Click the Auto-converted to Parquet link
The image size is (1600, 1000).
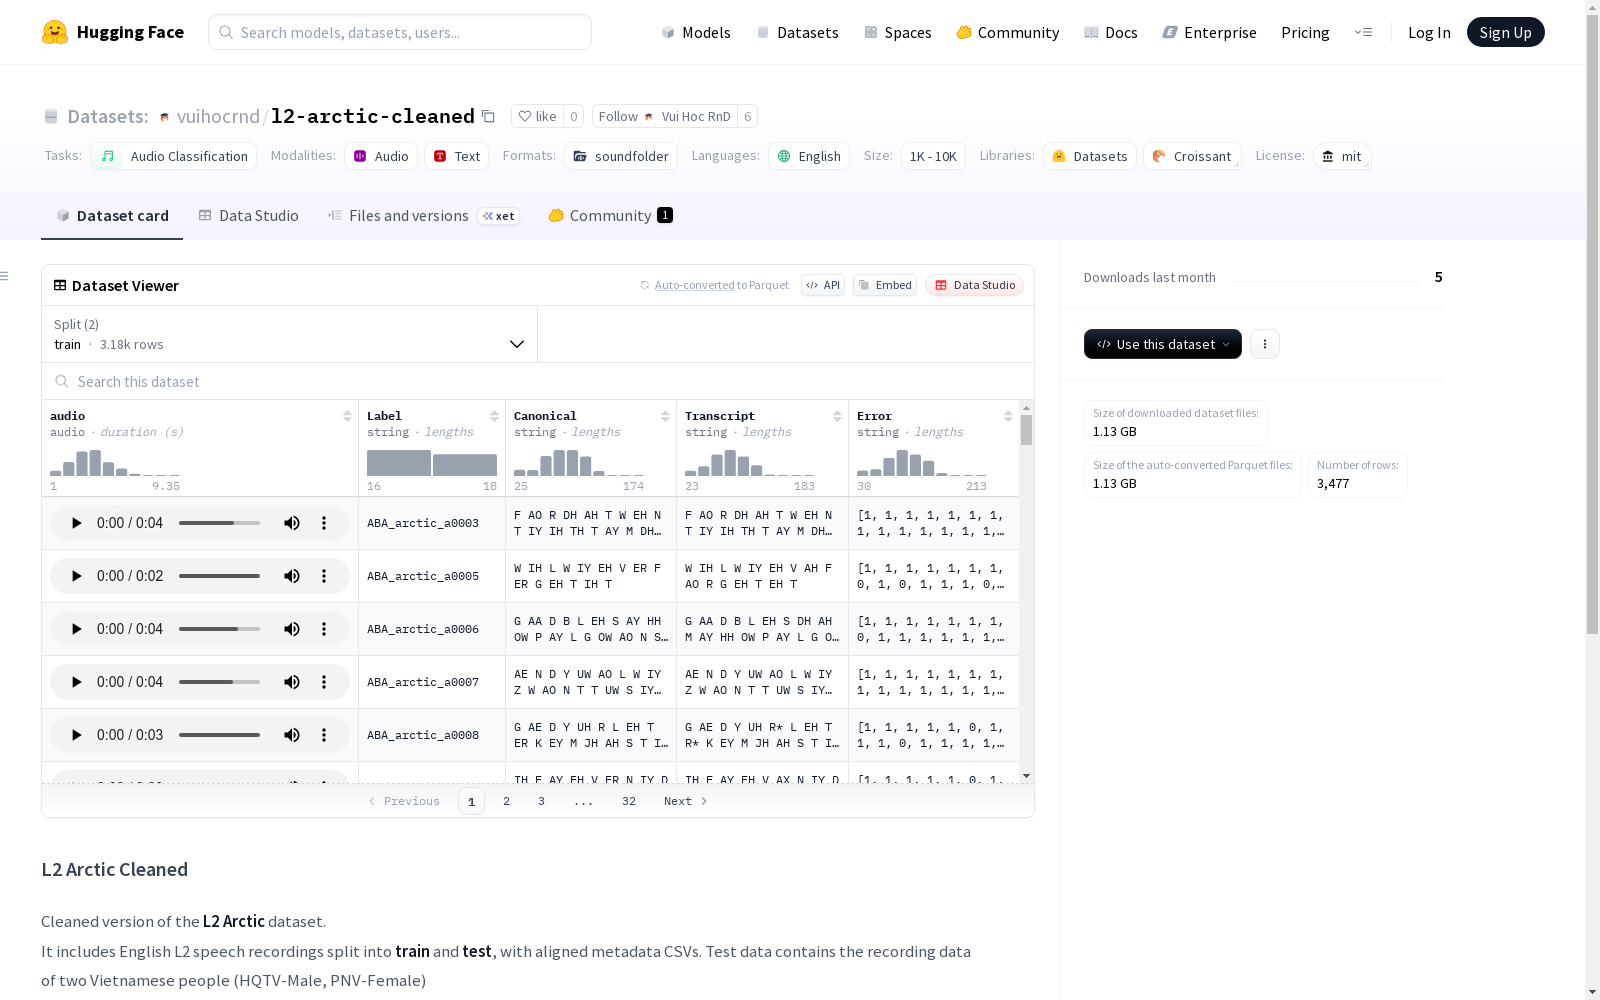click(722, 285)
